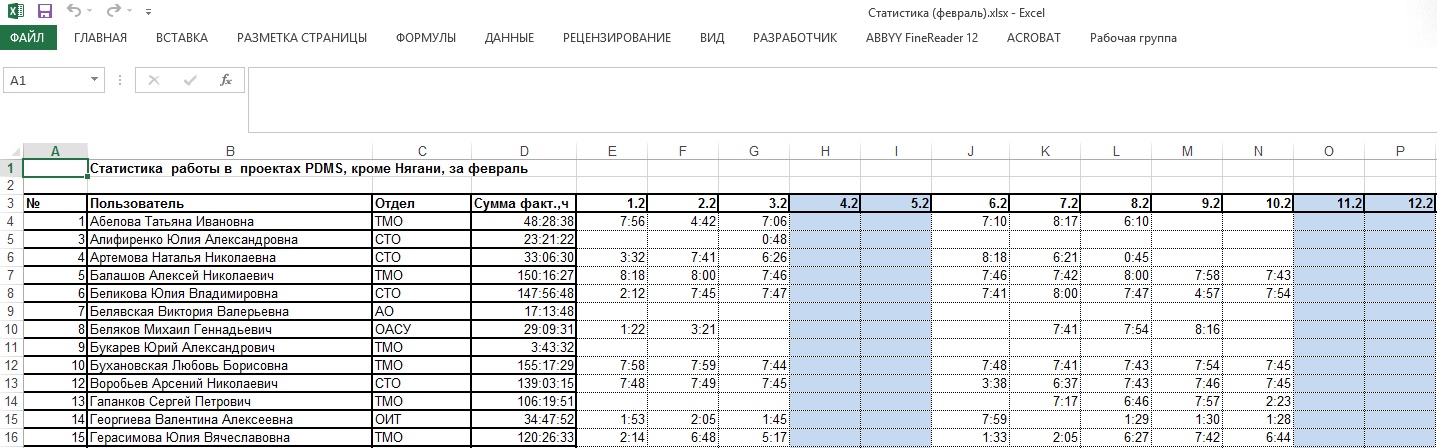
Task: Click the confirm entry checkmark in formula bar
Action: (x=190, y=80)
